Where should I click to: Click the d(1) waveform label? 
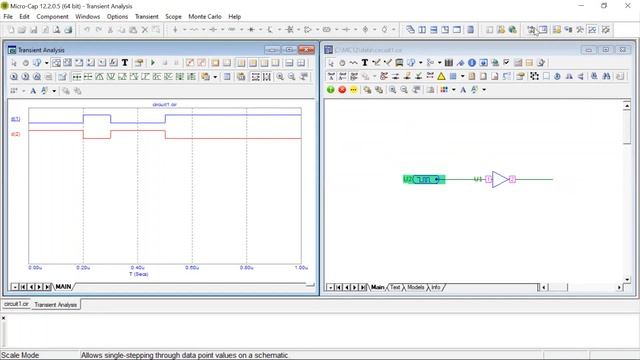16,119
